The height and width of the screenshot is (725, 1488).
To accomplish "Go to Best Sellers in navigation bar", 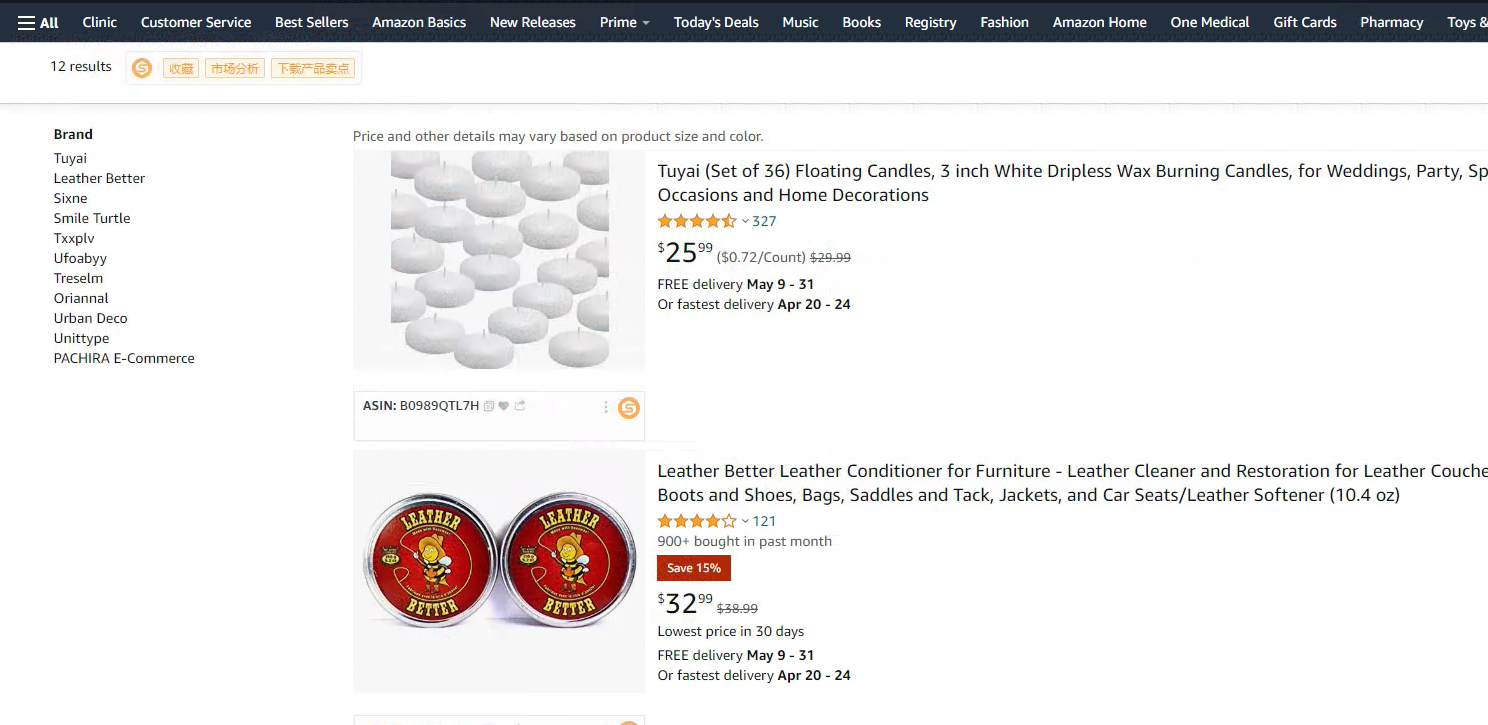I will pos(312,22).
